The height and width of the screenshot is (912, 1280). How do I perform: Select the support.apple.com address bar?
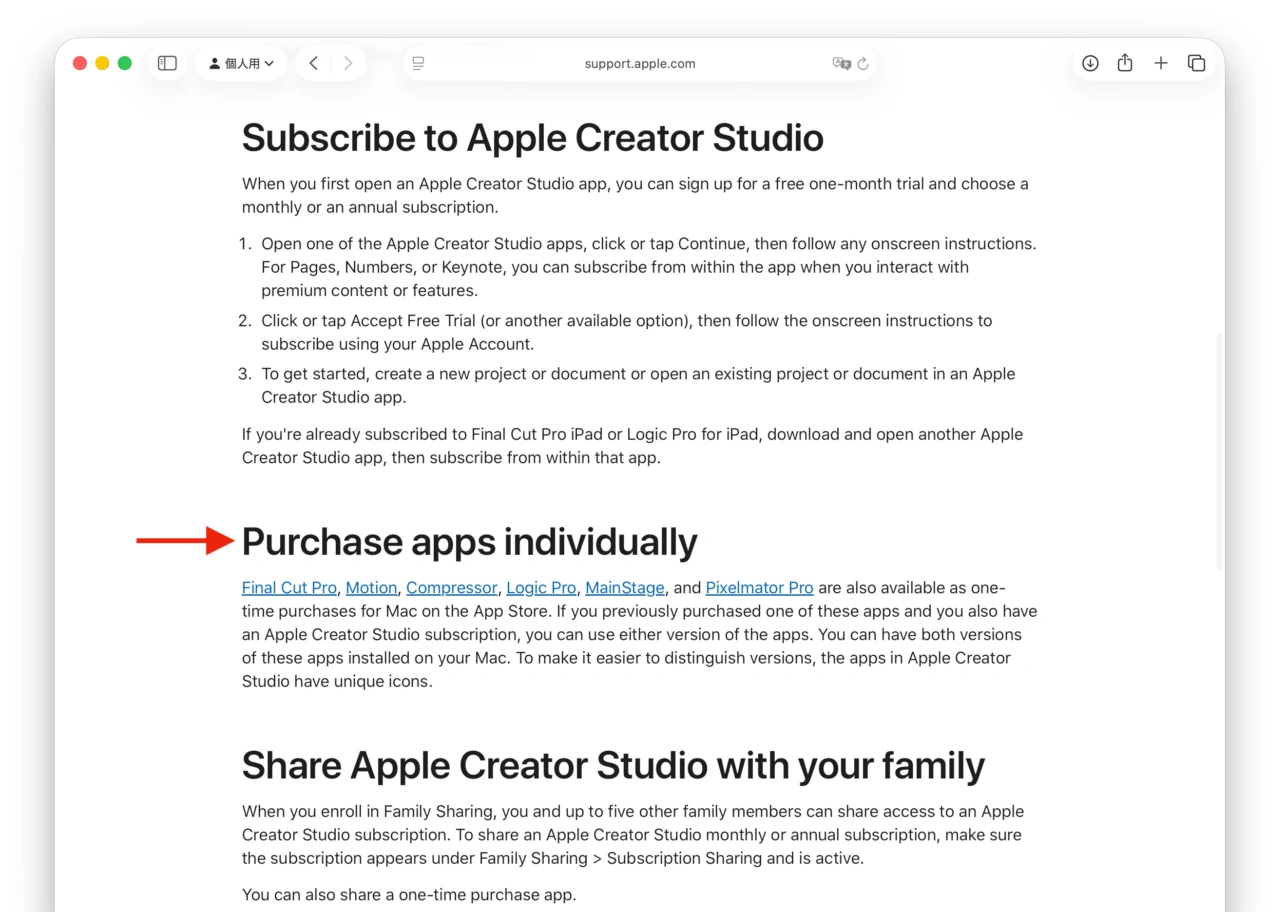click(639, 63)
